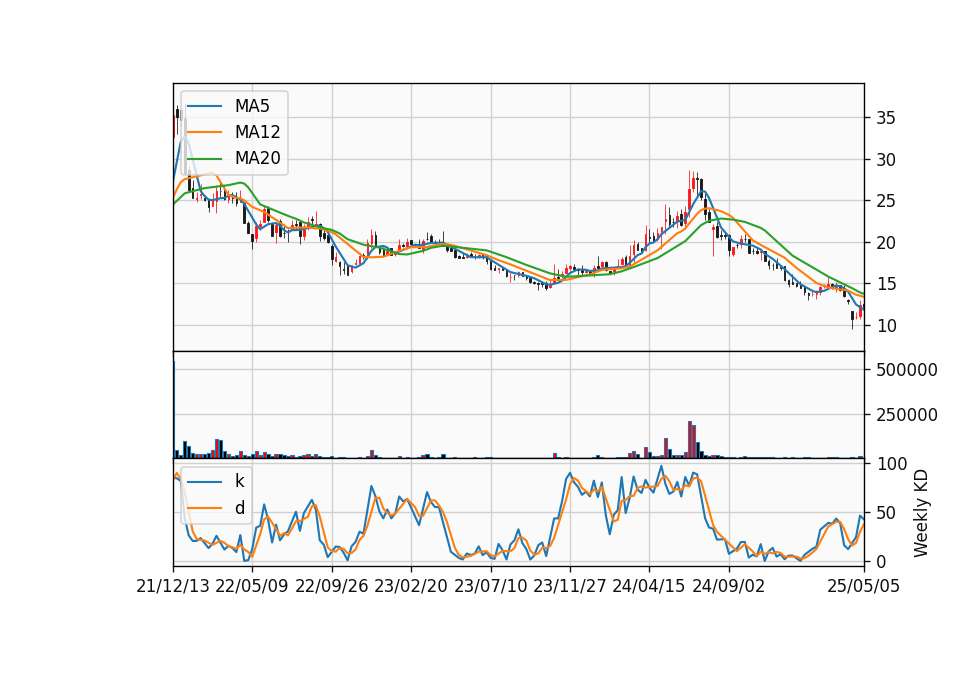This screenshot has width=960, height=690.
Task: Click the green MA20 legend line sample
Action: pos(204,158)
